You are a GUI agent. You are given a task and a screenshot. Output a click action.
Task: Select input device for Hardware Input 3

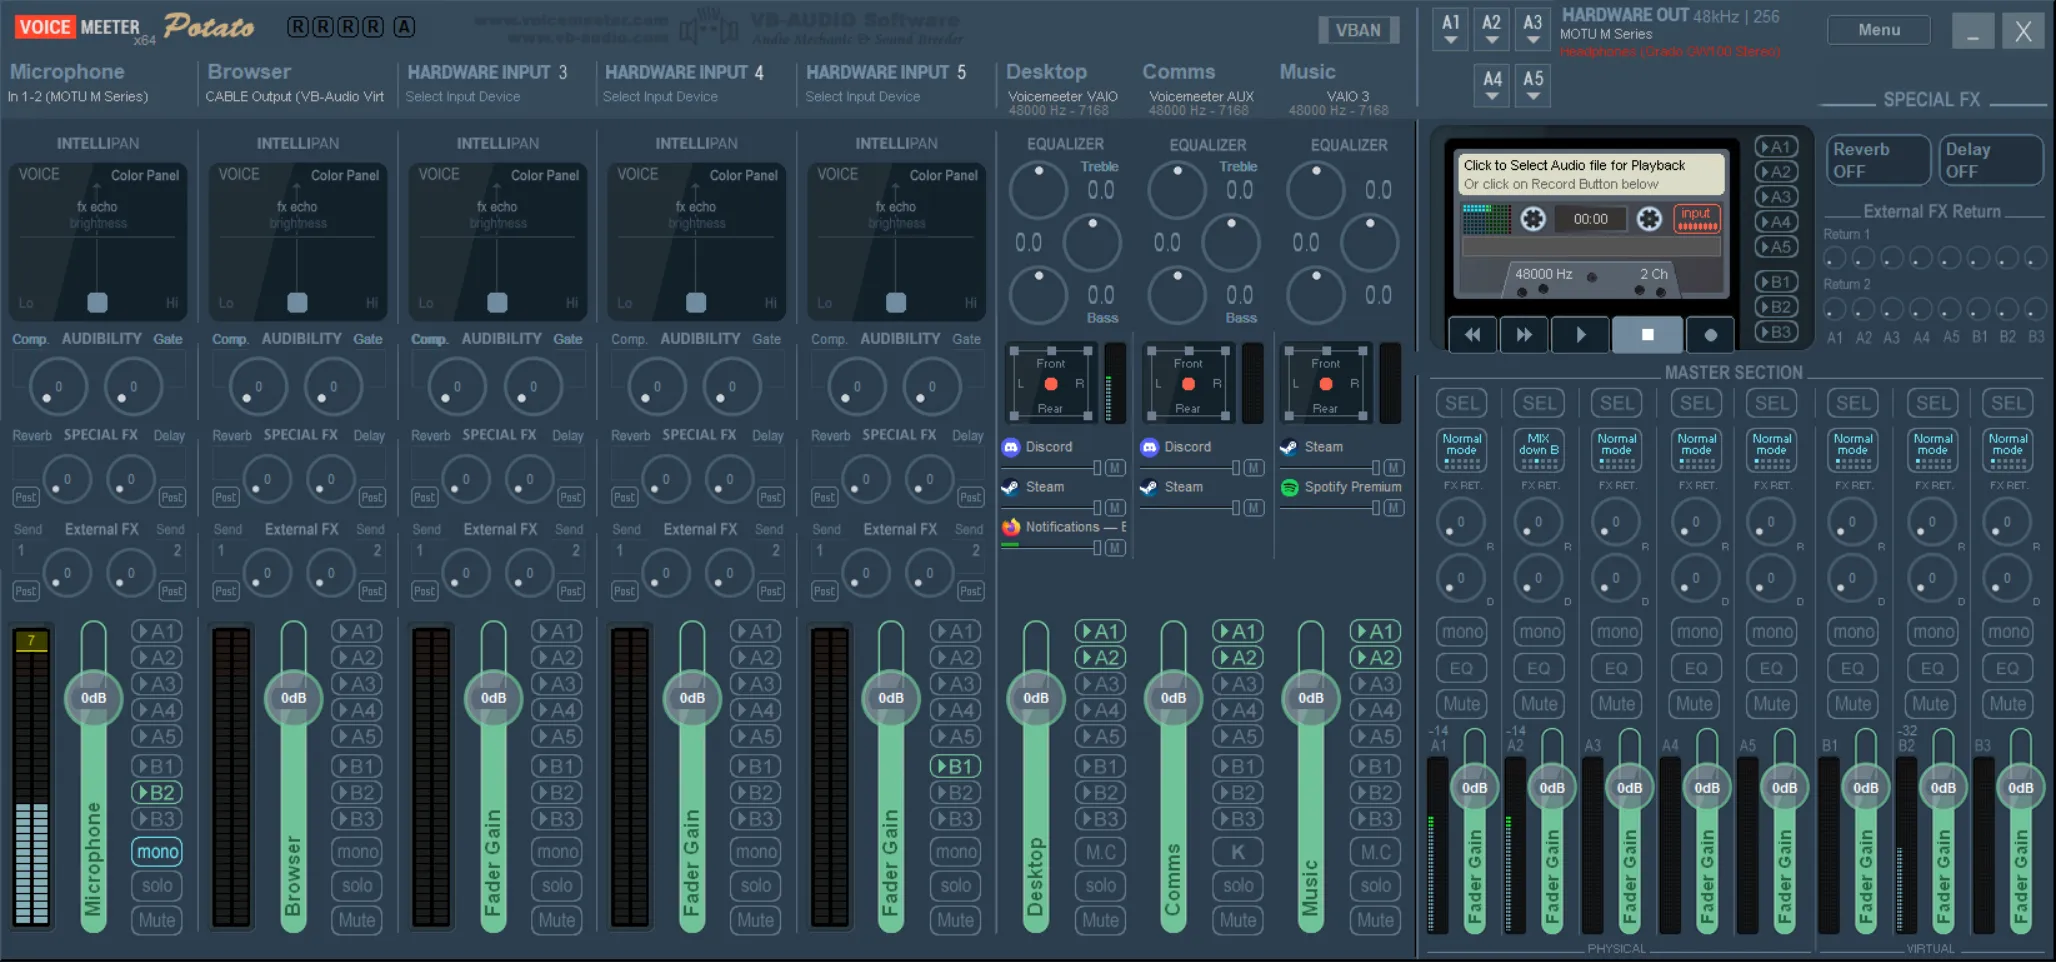(x=462, y=97)
